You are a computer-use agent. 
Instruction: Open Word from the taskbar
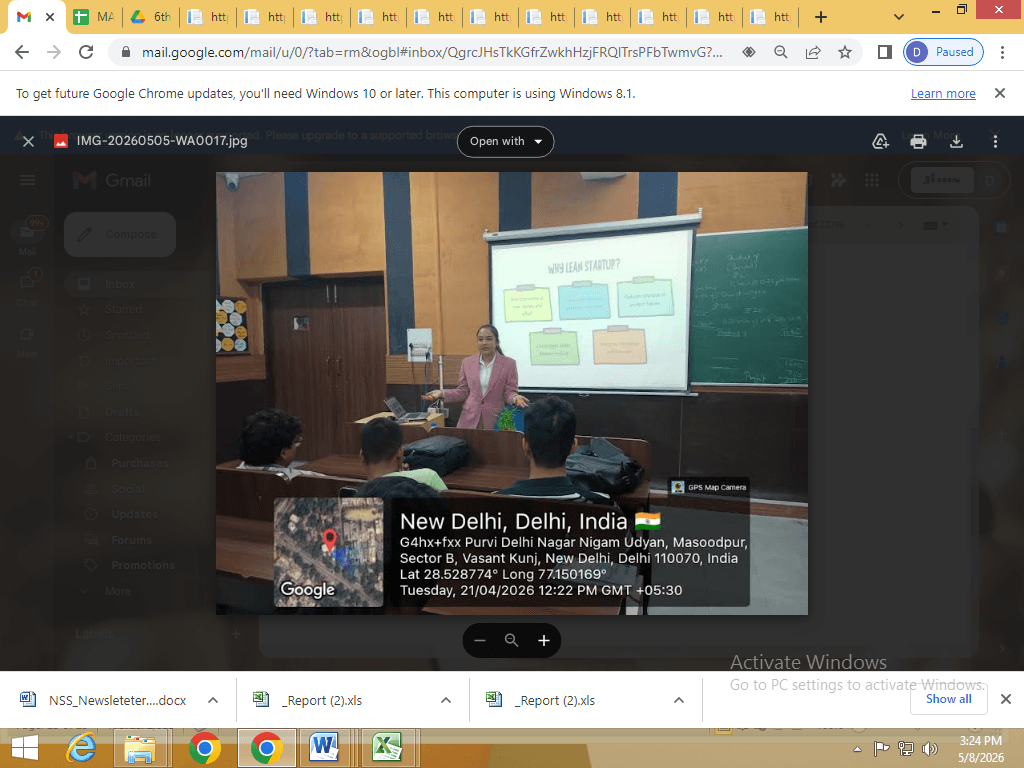coord(325,748)
